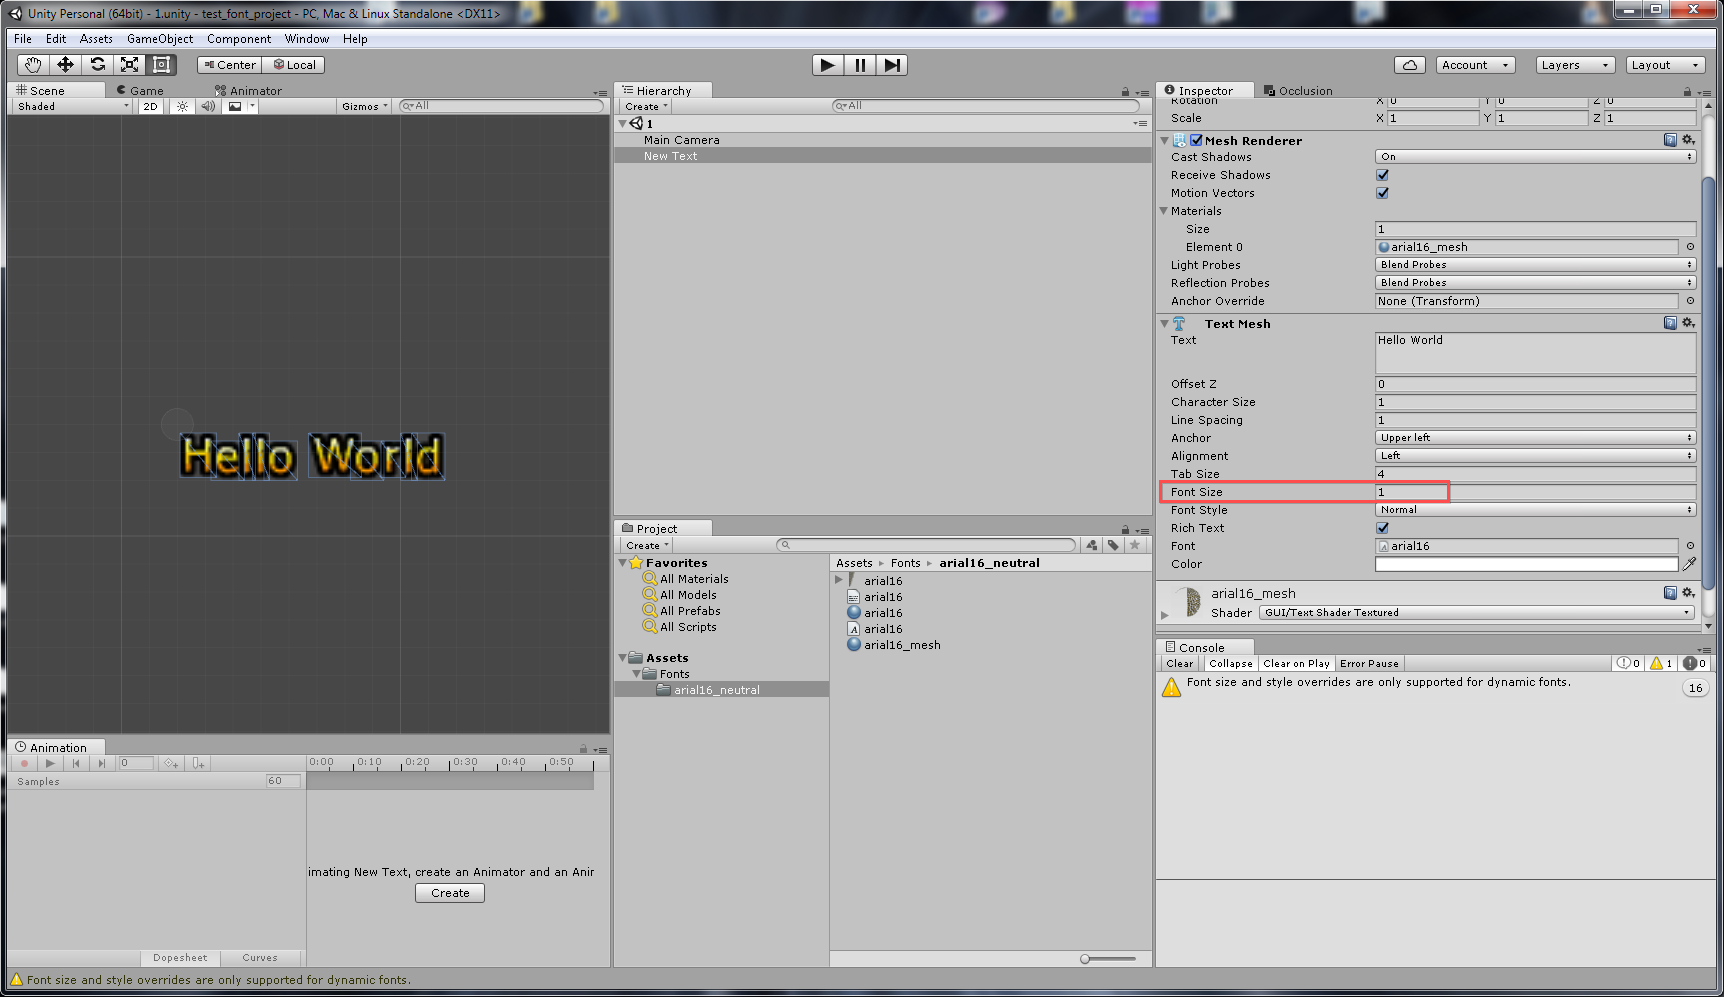Select the Move tool

click(64, 64)
